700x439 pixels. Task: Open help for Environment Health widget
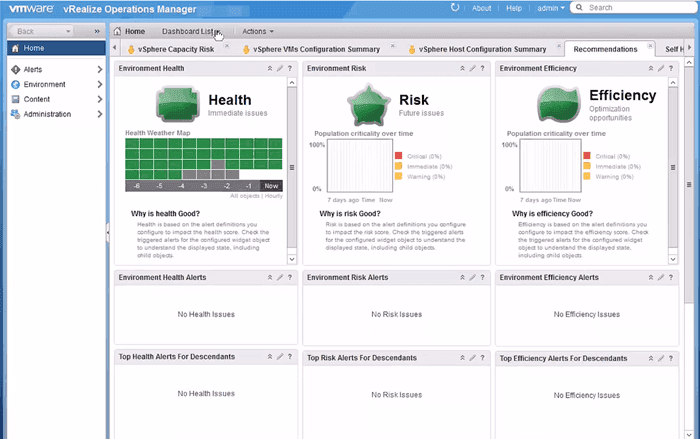pyautogui.click(x=290, y=68)
